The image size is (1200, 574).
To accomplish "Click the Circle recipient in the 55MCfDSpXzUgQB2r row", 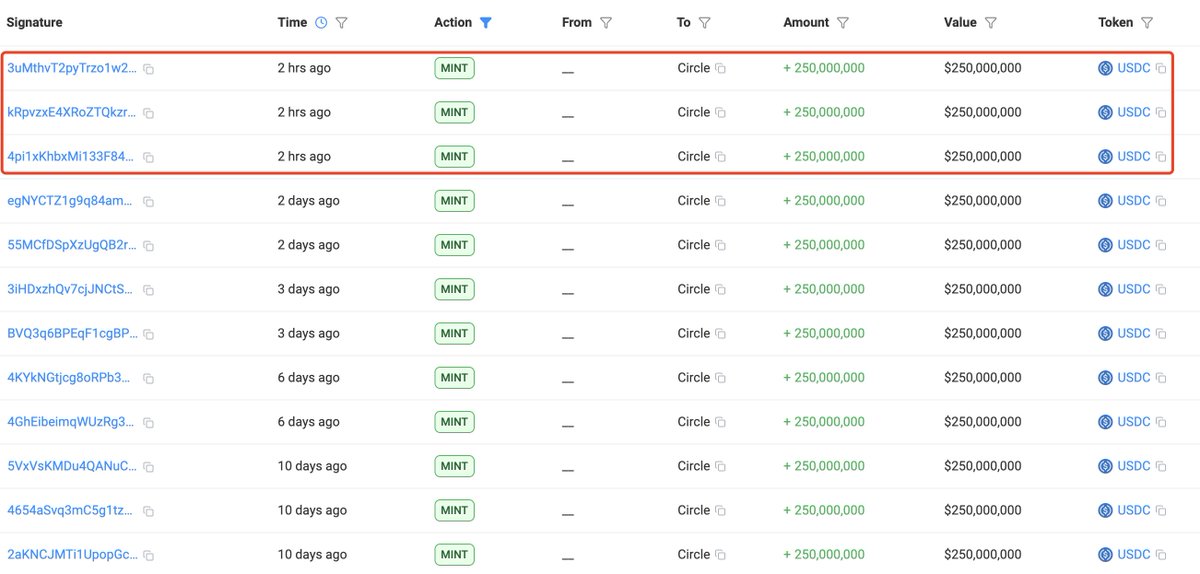I will (x=693, y=245).
